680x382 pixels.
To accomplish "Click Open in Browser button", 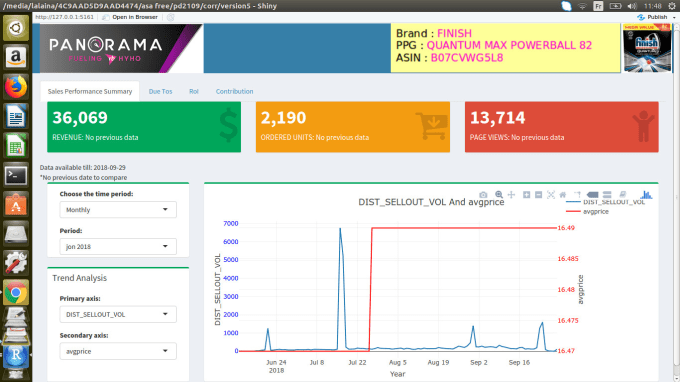I will [130, 17].
